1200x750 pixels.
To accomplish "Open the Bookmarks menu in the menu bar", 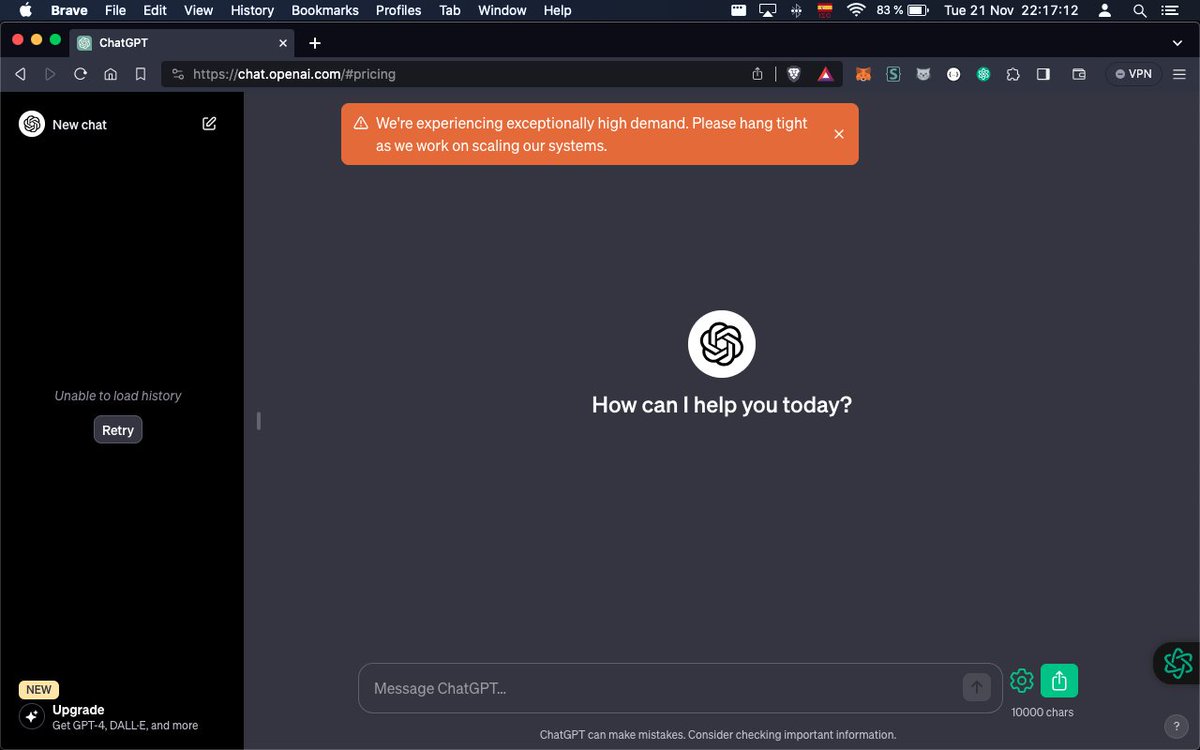I will (324, 10).
